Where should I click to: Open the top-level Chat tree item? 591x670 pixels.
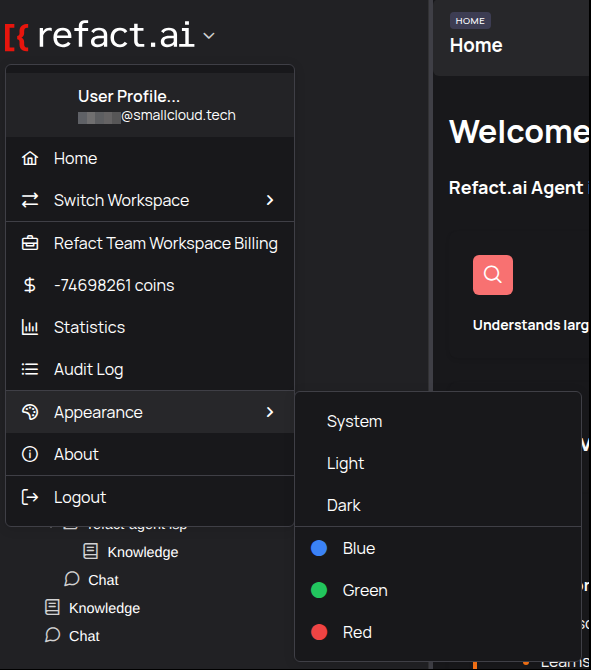coord(84,636)
